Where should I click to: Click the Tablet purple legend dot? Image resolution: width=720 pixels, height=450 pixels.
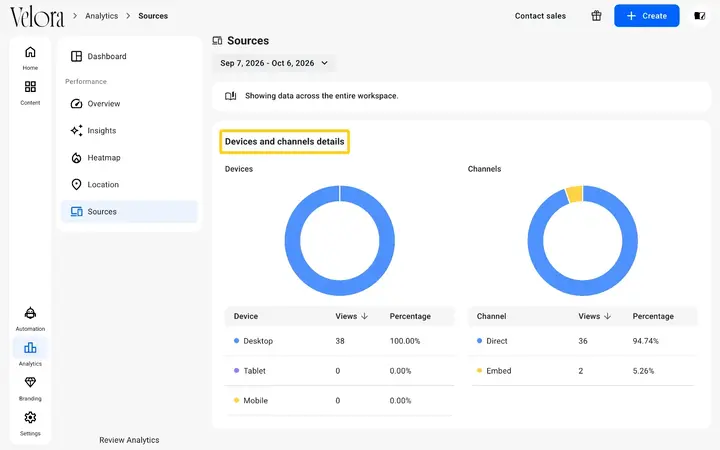[x=236, y=371]
